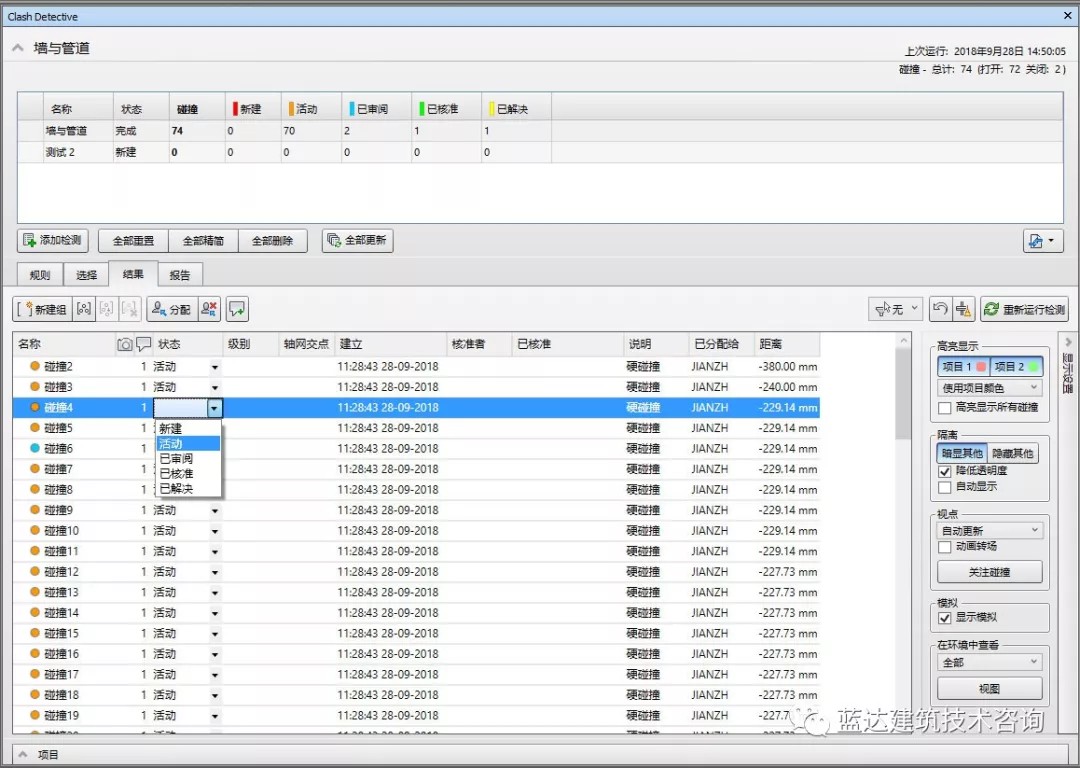1080x768 pixels.
Task: Click the 重新运行检测 button
Action: (x=1024, y=310)
